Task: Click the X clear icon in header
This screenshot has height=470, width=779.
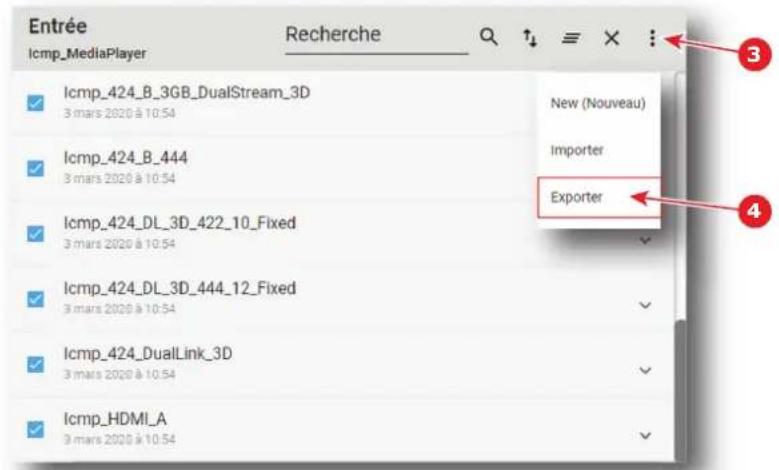Action: pyautogui.click(x=612, y=38)
